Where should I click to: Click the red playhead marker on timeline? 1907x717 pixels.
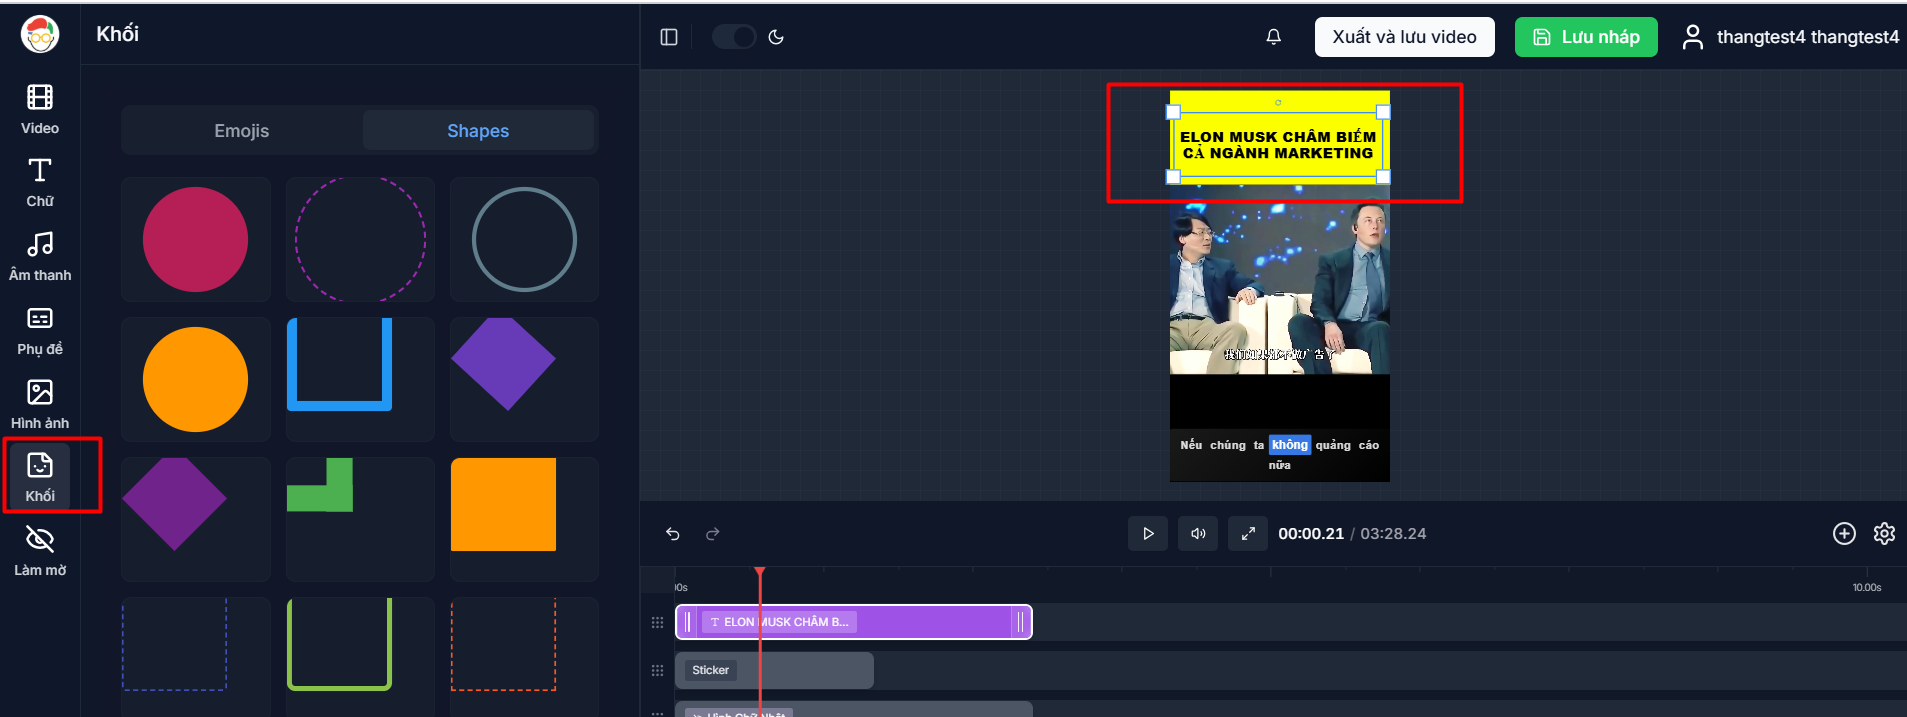pos(760,572)
